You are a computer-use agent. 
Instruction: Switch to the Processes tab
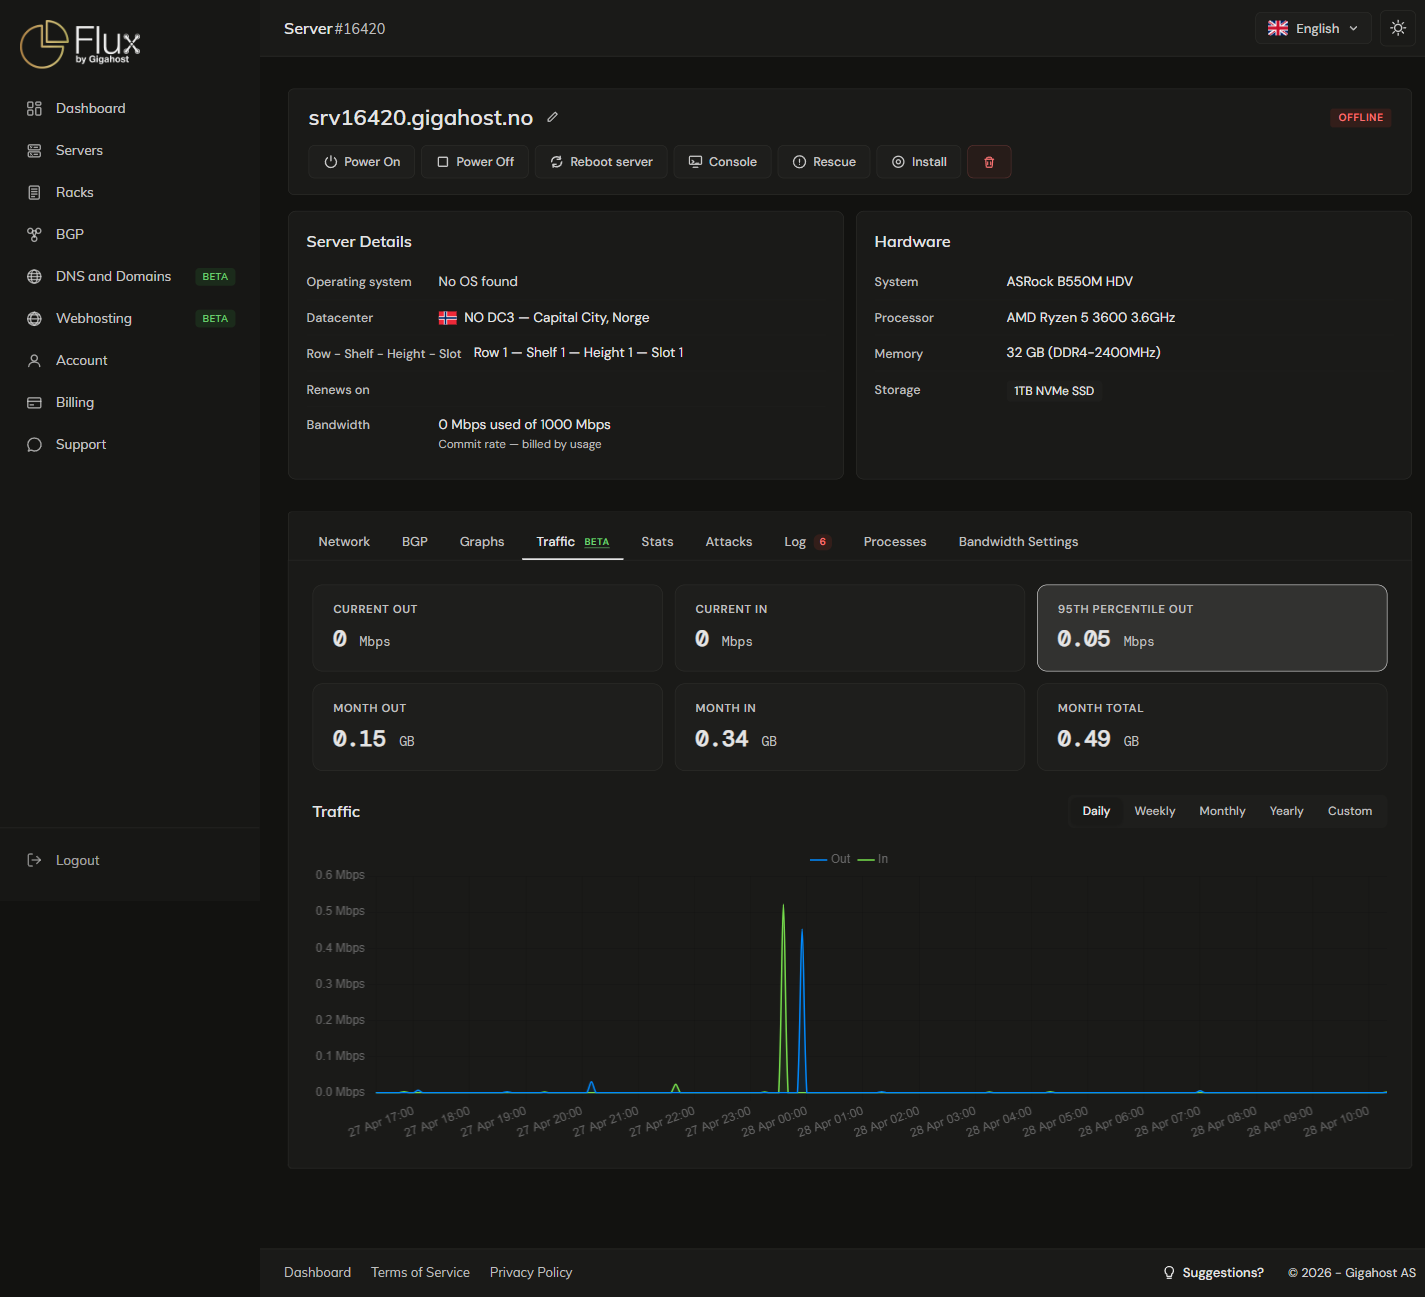point(895,541)
